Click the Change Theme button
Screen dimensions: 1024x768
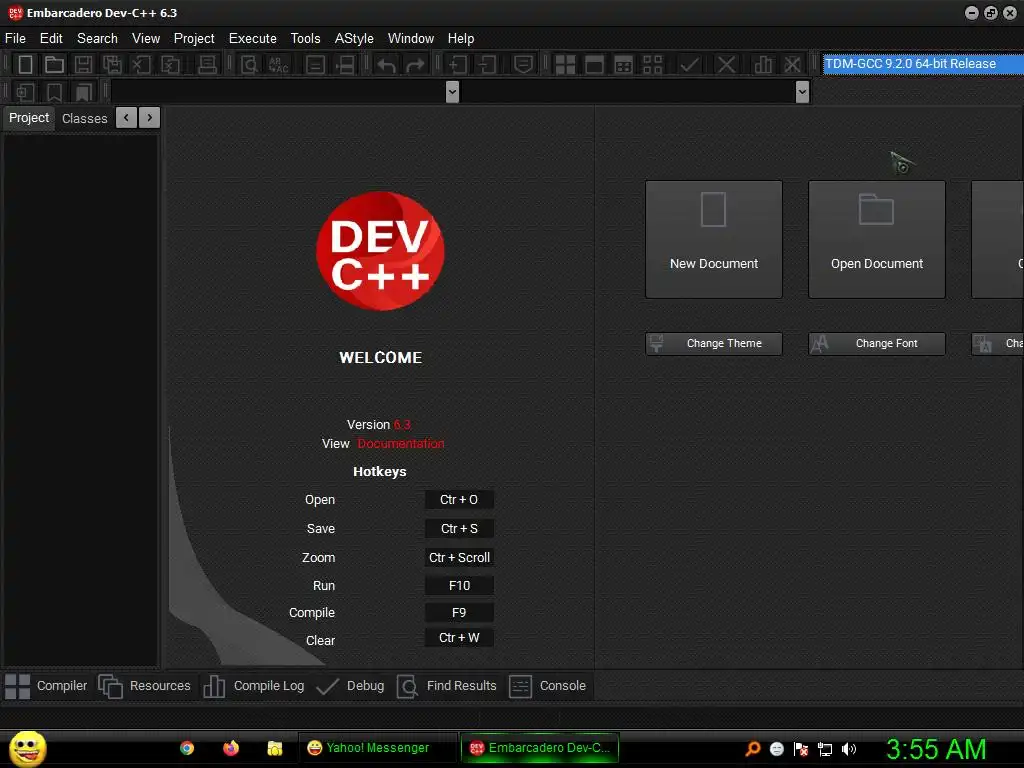click(x=714, y=344)
